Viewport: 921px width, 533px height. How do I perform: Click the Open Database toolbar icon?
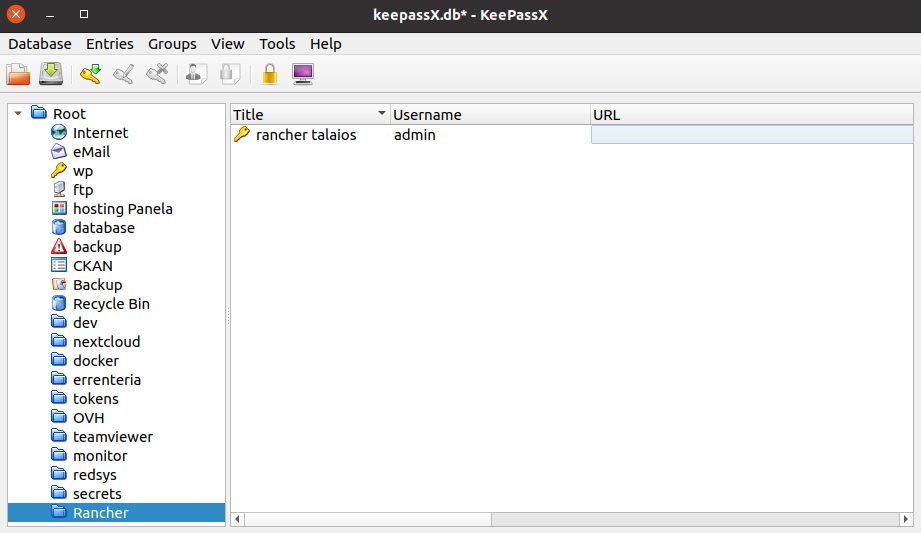[19, 74]
